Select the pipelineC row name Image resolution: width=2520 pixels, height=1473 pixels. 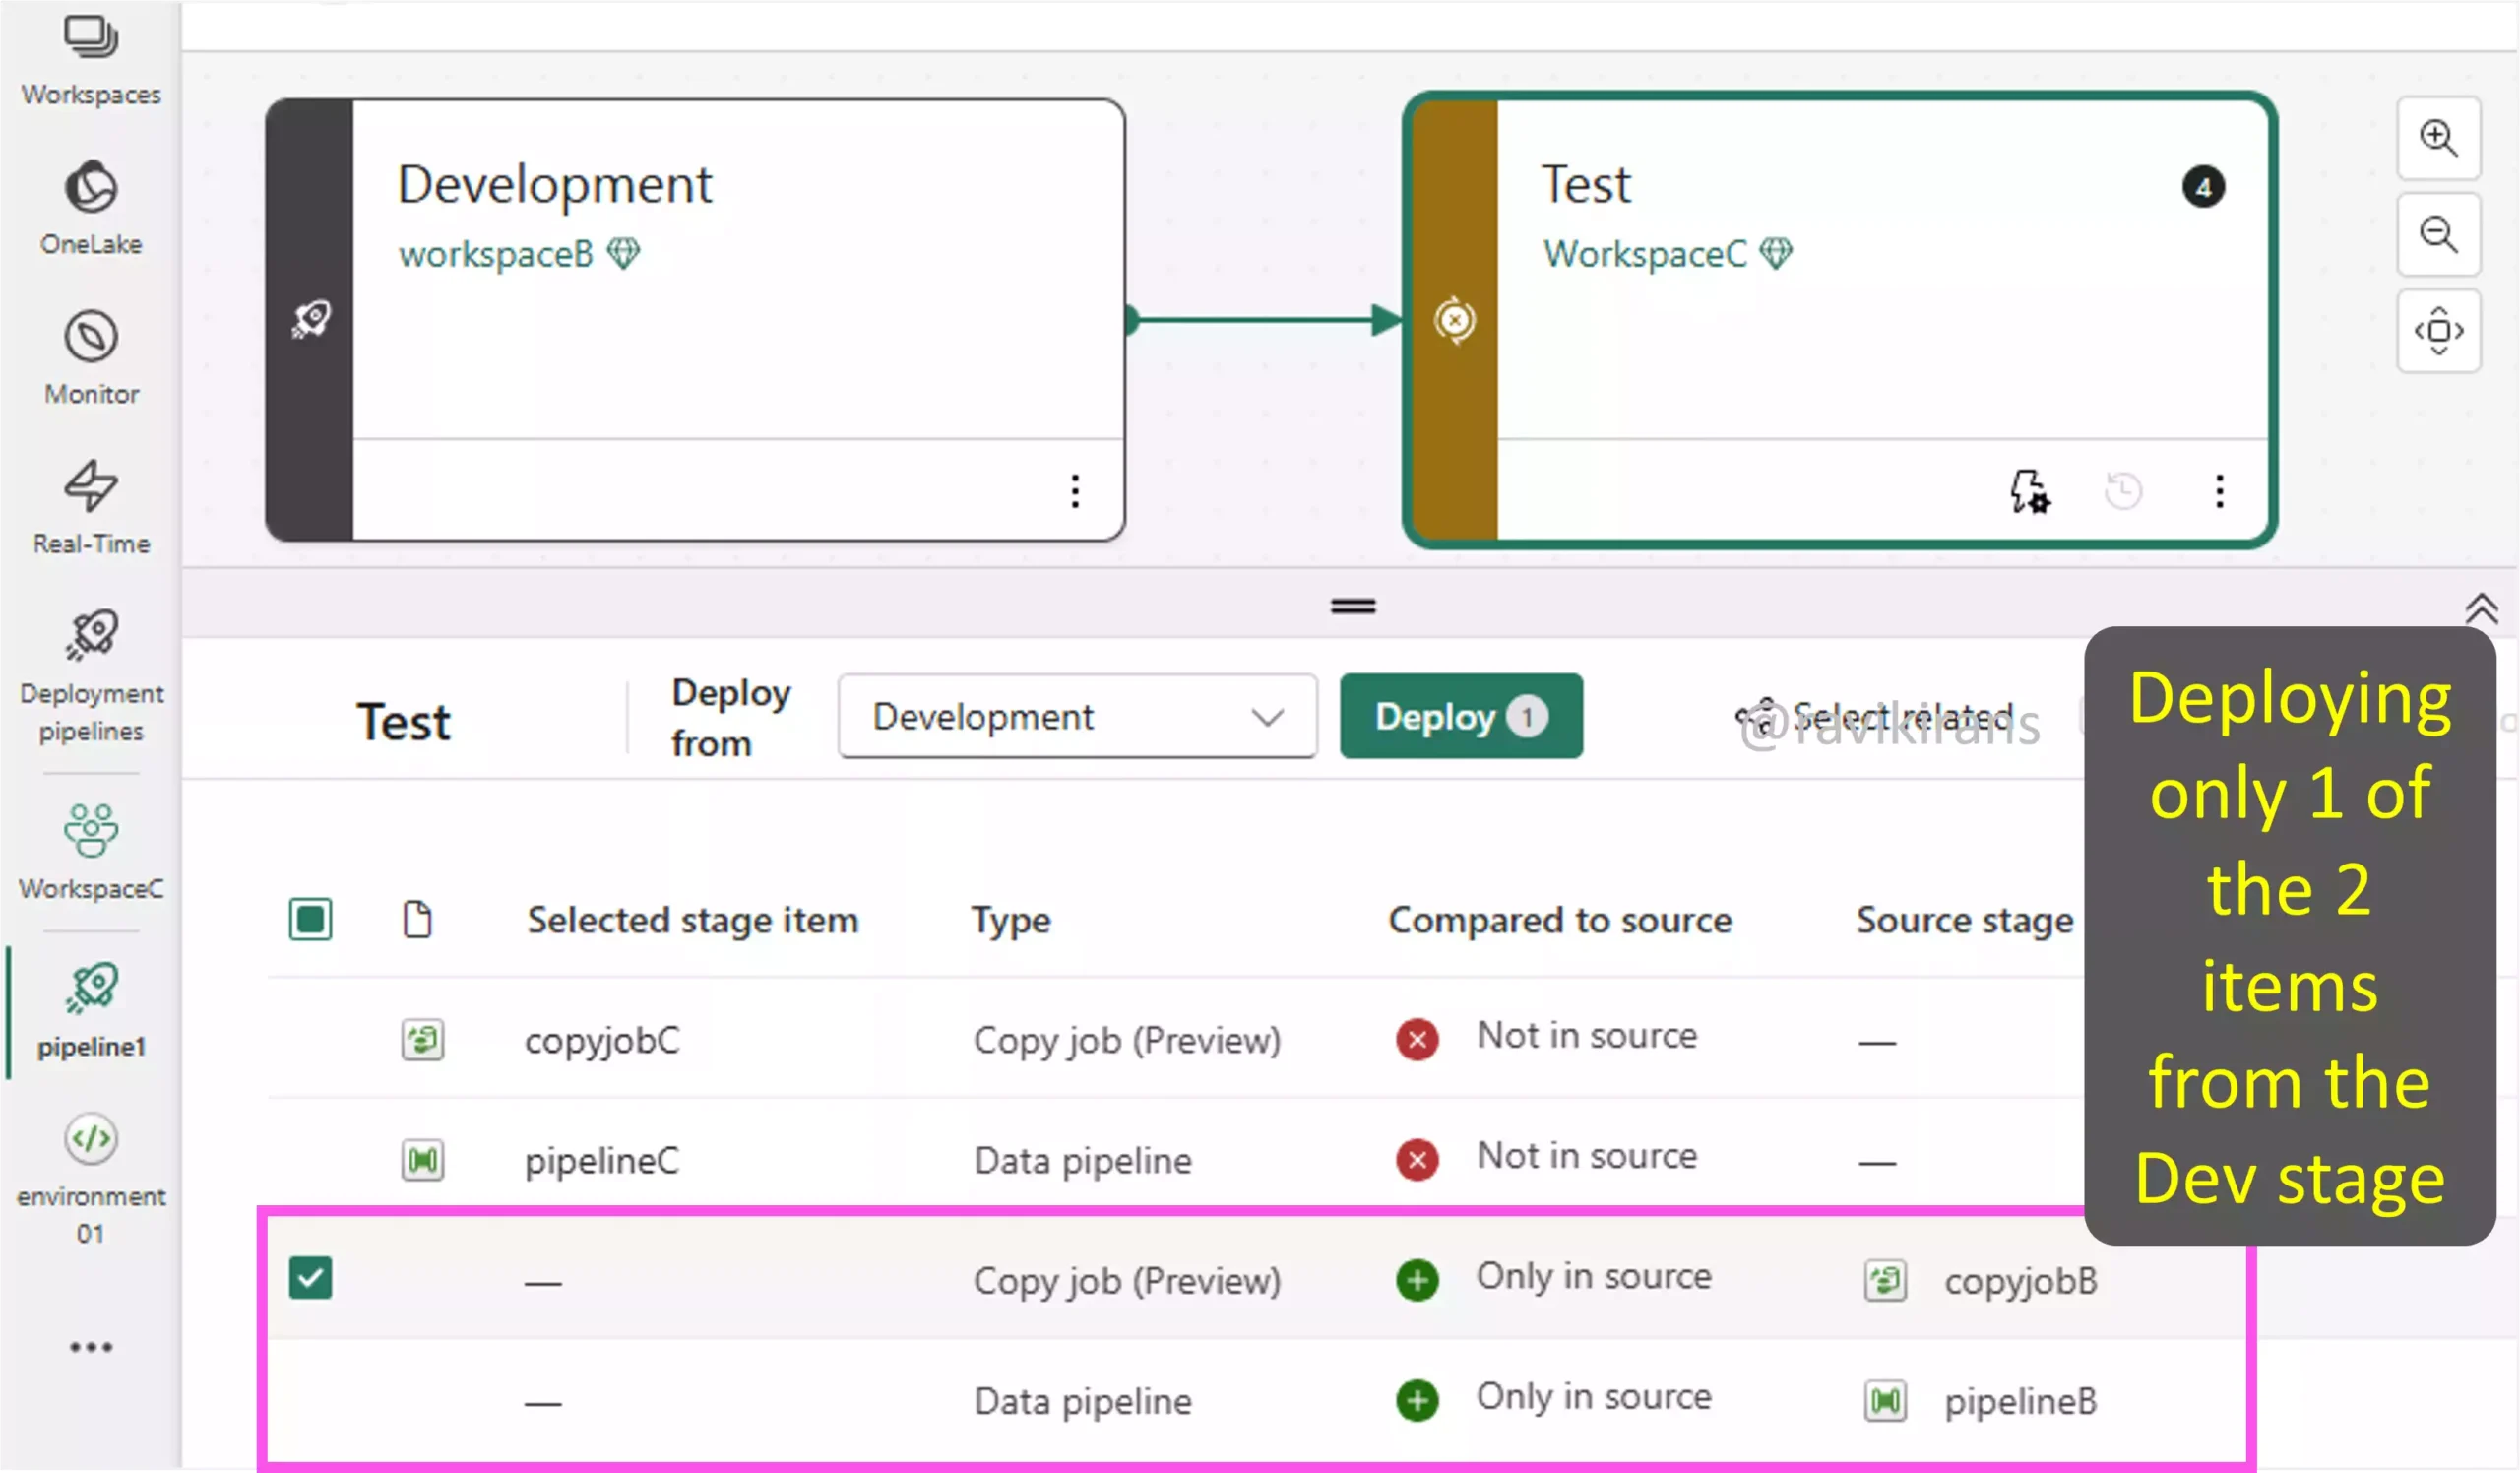pyautogui.click(x=602, y=1160)
